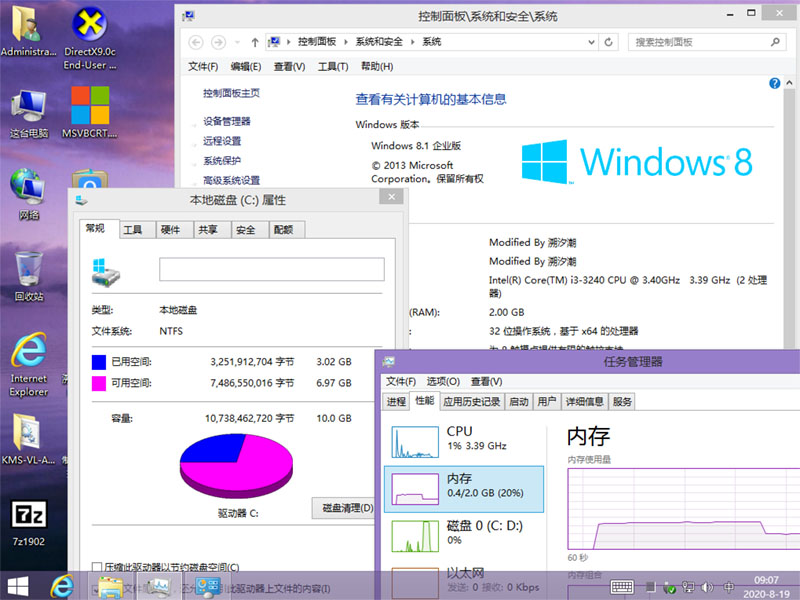Select the KMS-VL-A folder on the desktop
Image resolution: width=800 pixels, height=600 pixels.
click(28, 439)
